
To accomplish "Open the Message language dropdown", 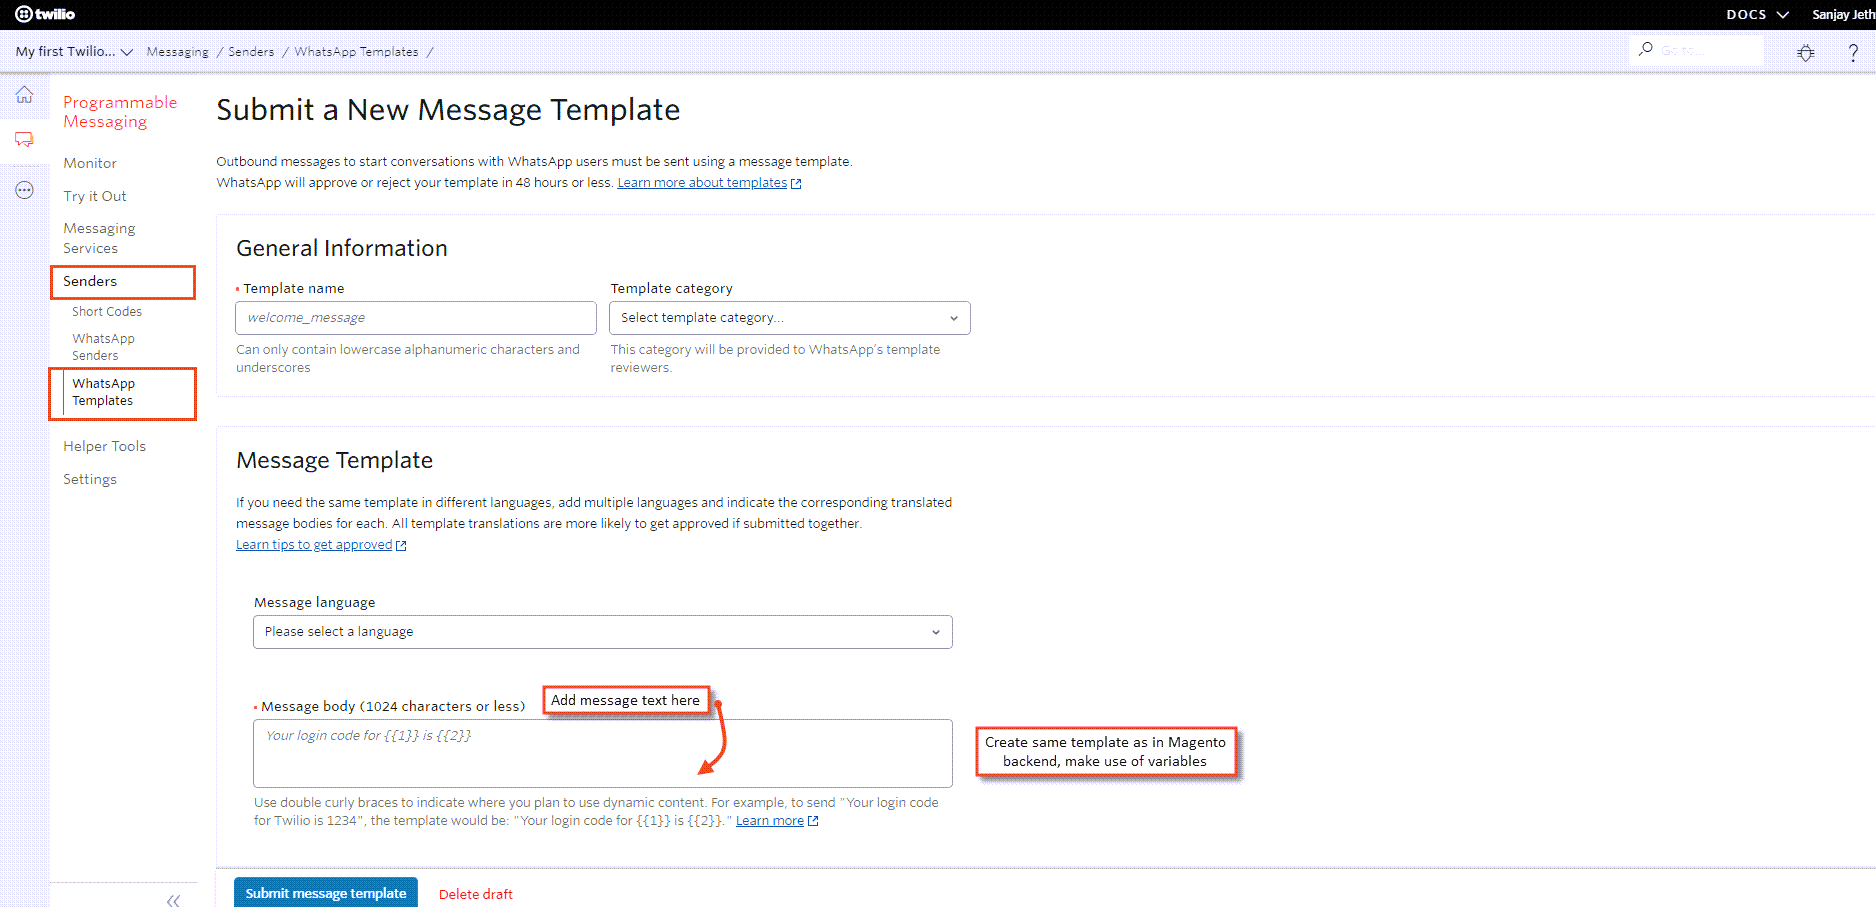I will (x=603, y=632).
